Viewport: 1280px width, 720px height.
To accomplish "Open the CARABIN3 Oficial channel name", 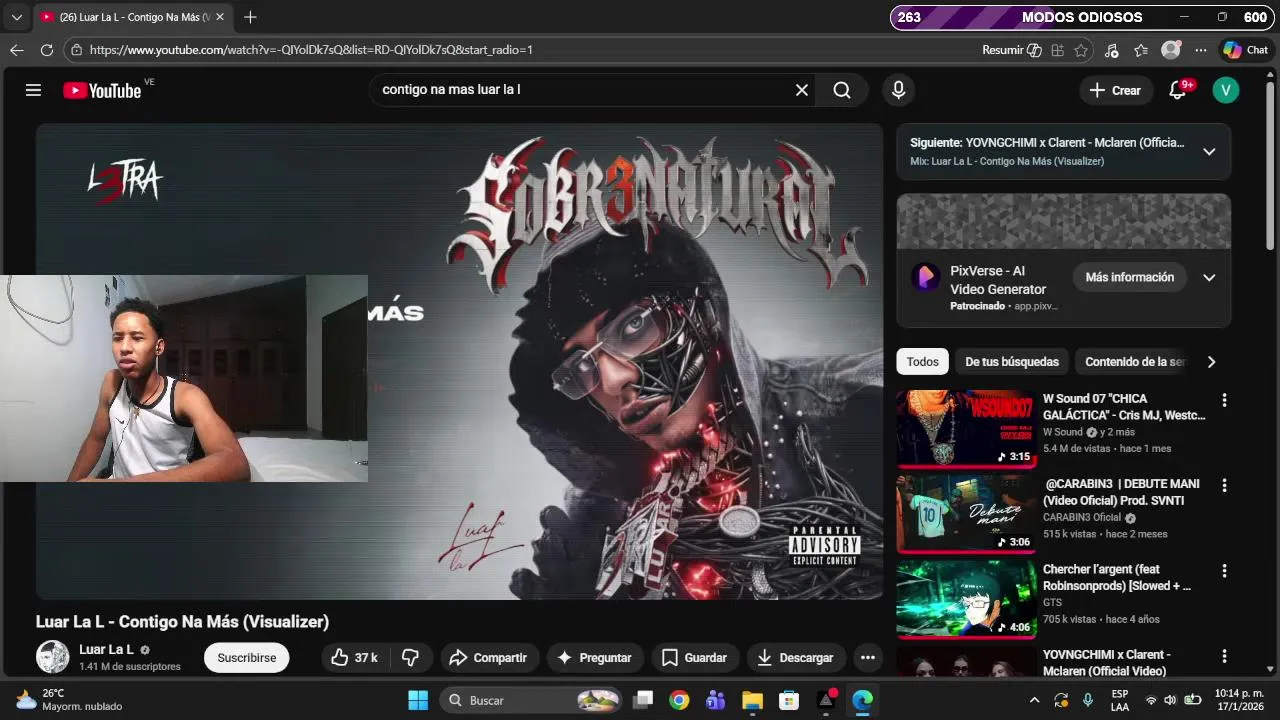I will point(1082,518).
